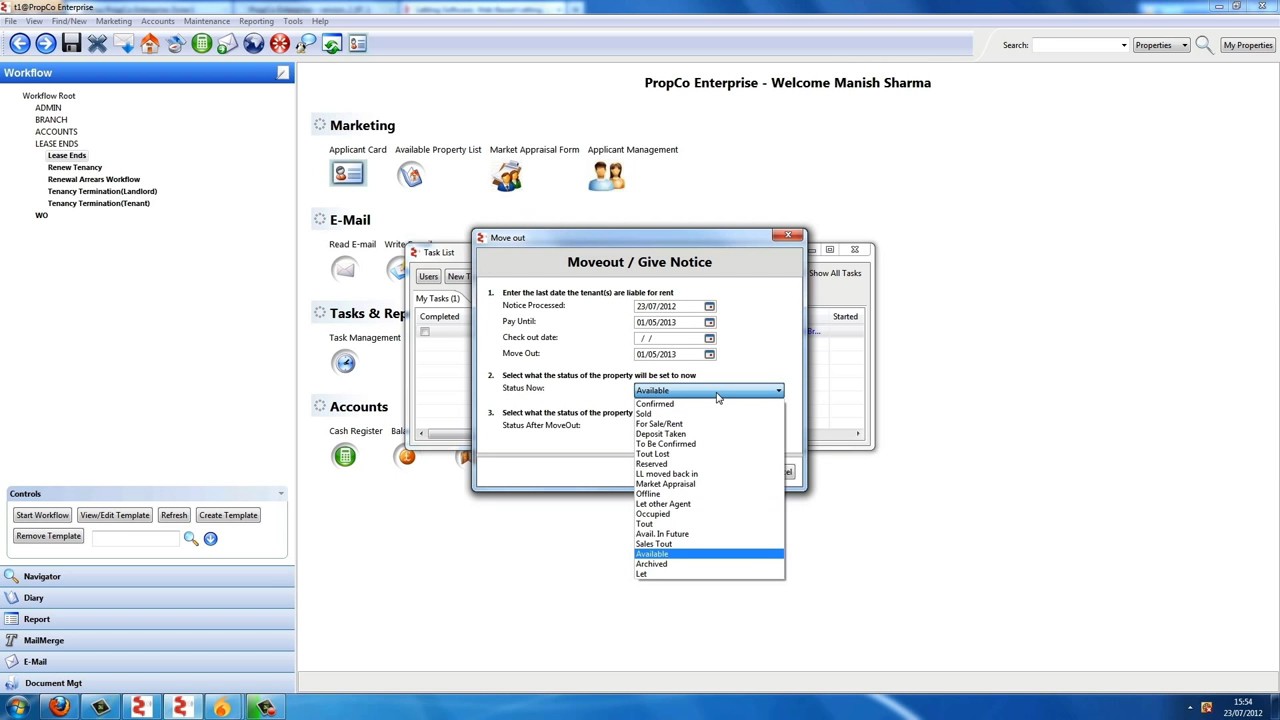Launch Firefox from the Windows taskbar
1280x720 pixels.
tap(59, 708)
